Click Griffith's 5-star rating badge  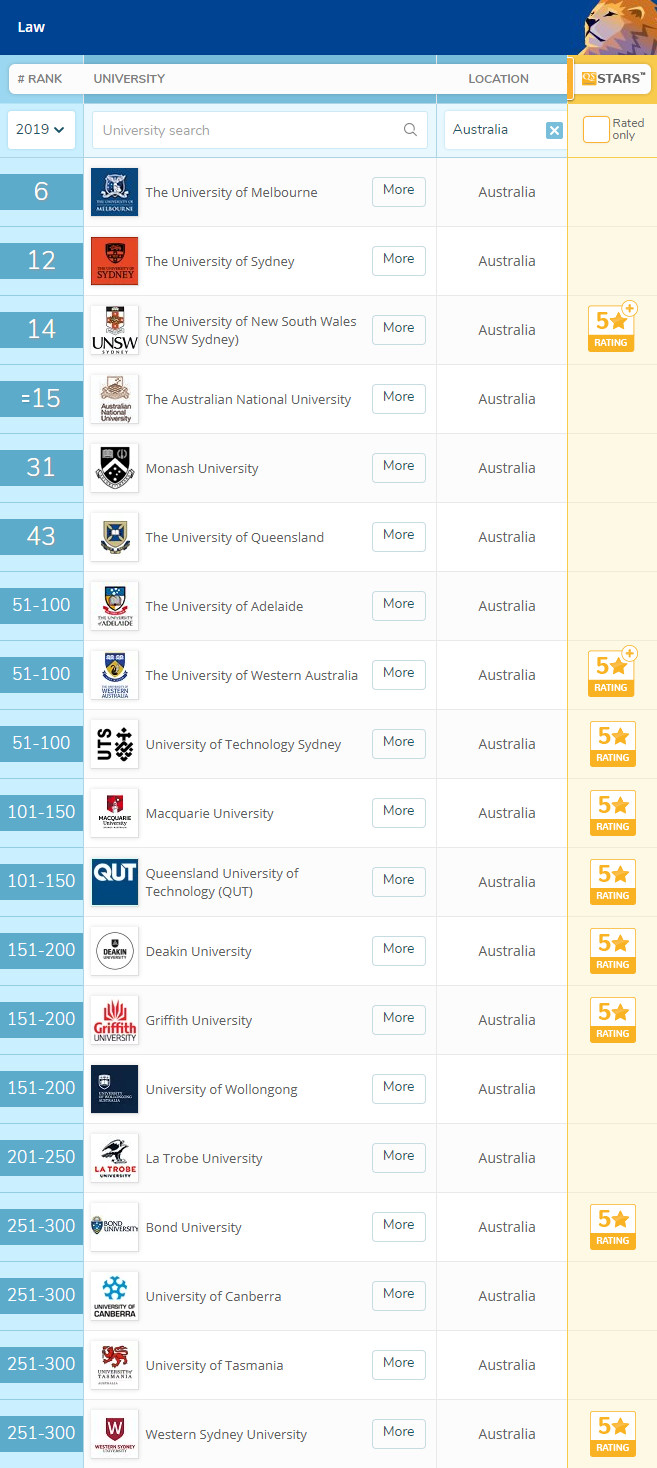click(x=612, y=1020)
